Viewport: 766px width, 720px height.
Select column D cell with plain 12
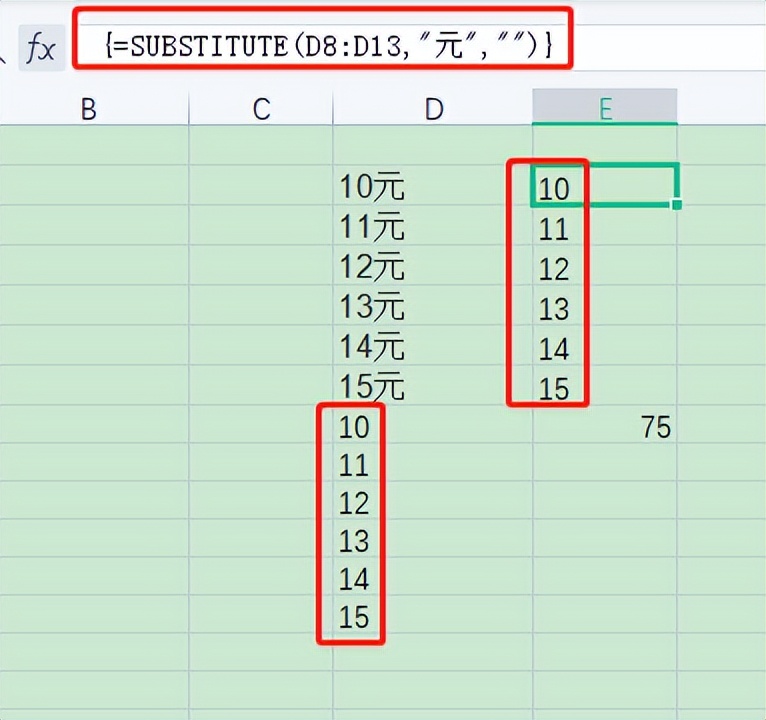pyautogui.click(x=433, y=501)
